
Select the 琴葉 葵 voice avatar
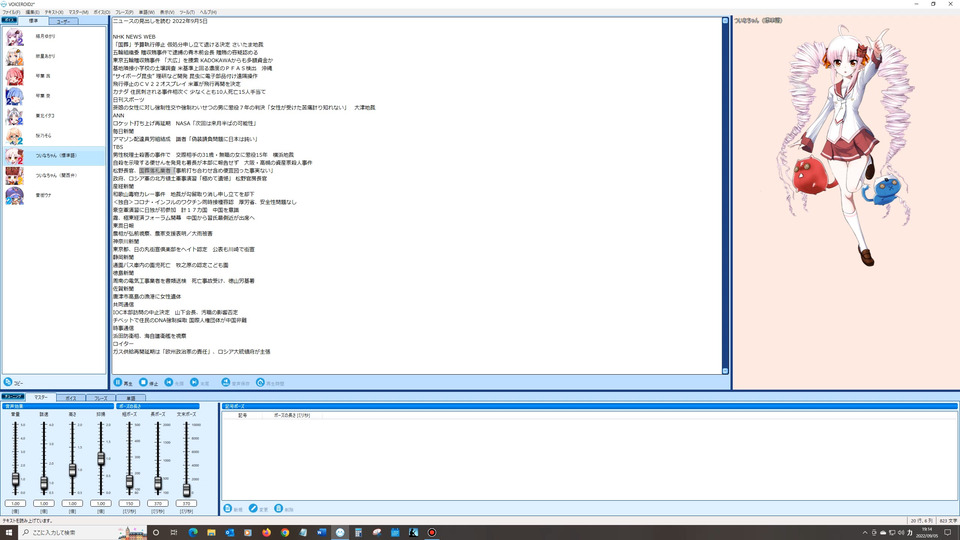pyautogui.click(x=14, y=96)
